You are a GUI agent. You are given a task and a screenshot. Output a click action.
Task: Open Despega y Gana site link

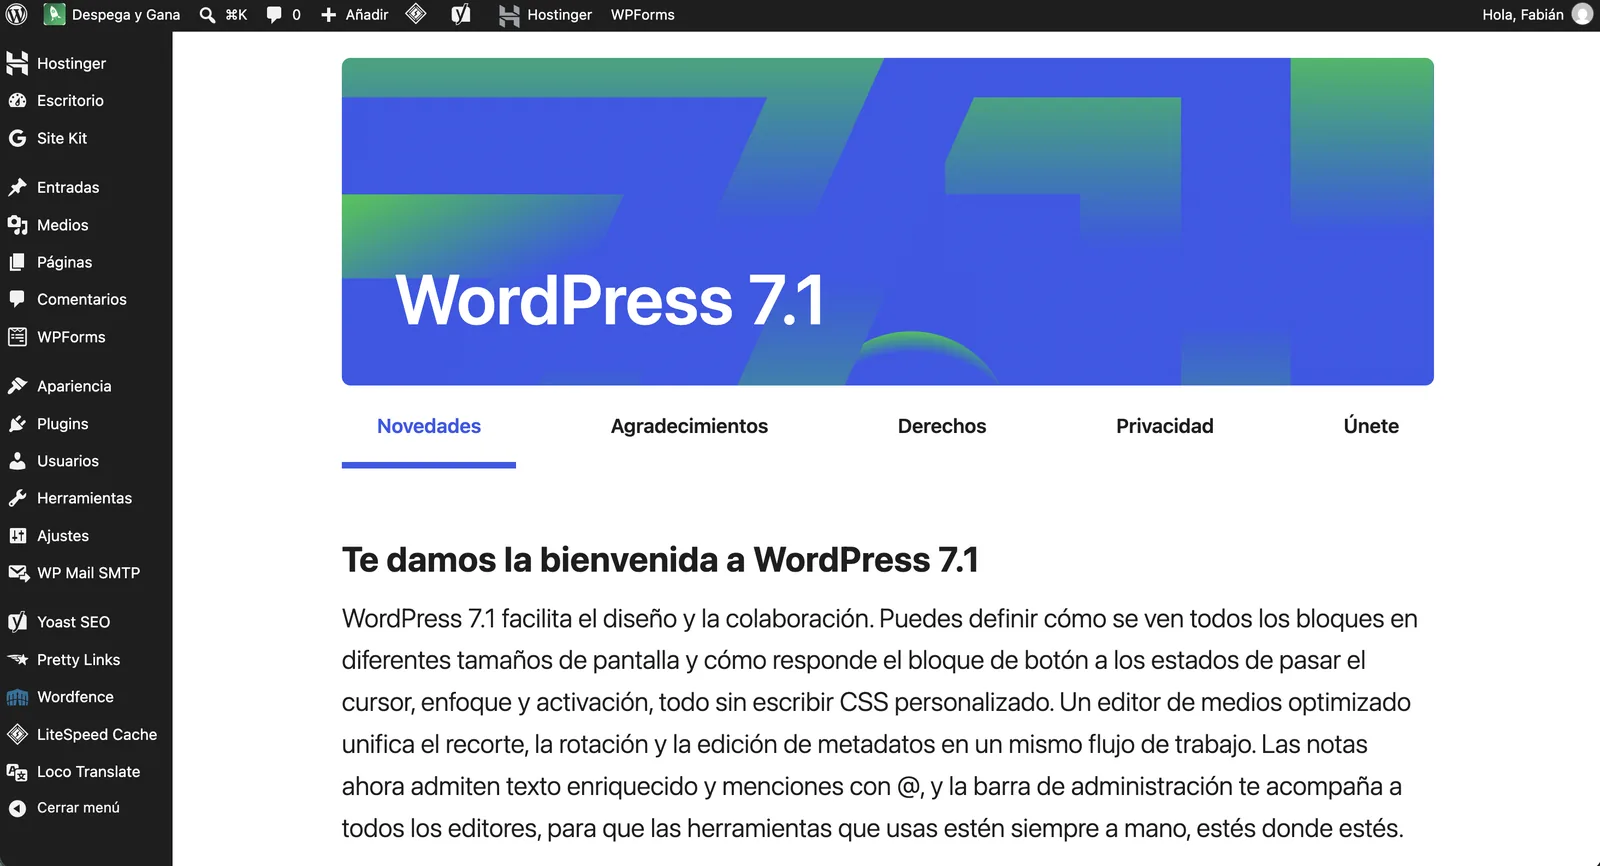[x=126, y=15]
